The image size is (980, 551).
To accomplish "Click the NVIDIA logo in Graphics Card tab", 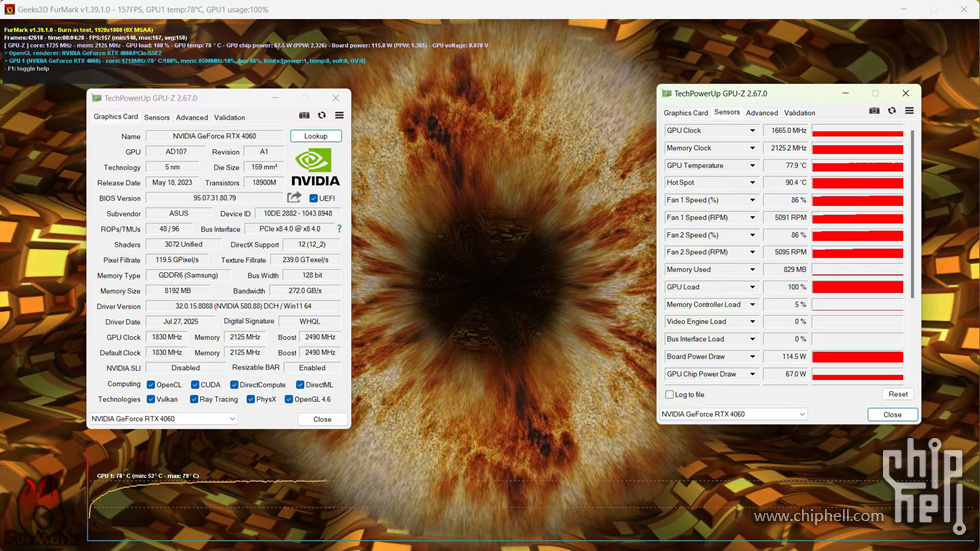I will 316,167.
